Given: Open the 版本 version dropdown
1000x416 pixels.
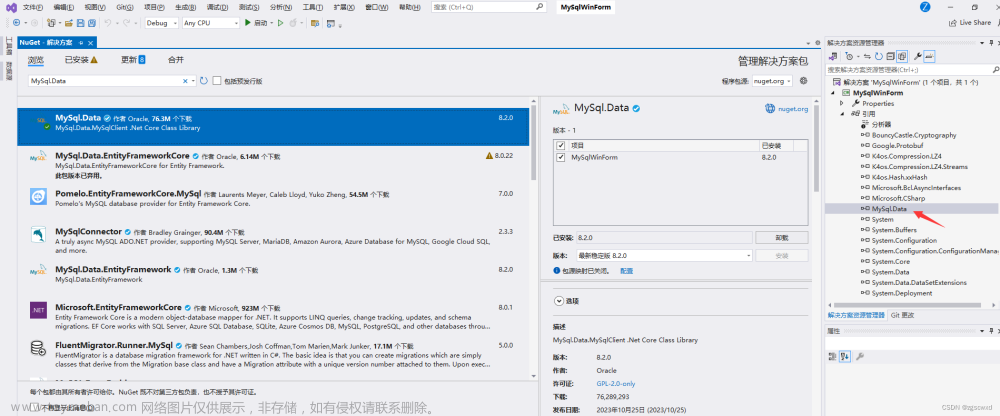Looking at the screenshot, I should click(663, 255).
